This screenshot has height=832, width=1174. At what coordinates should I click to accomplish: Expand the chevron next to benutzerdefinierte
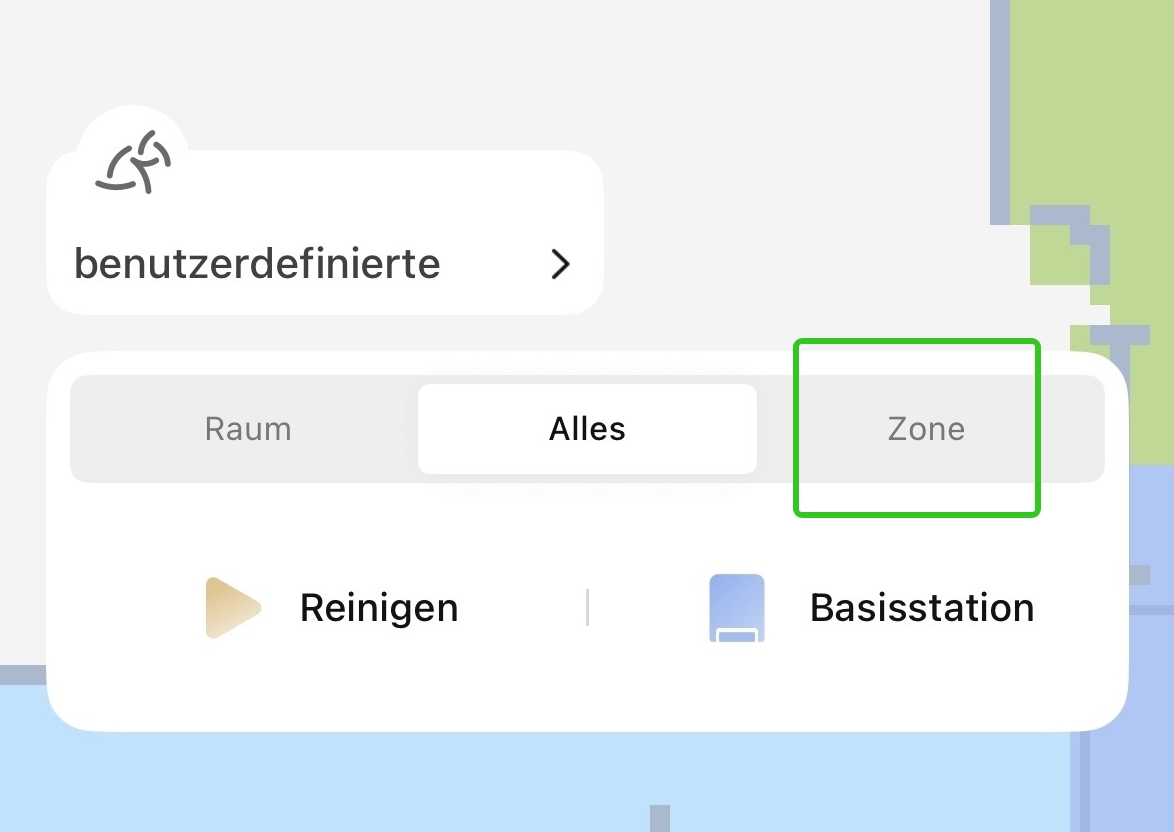coord(561,264)
